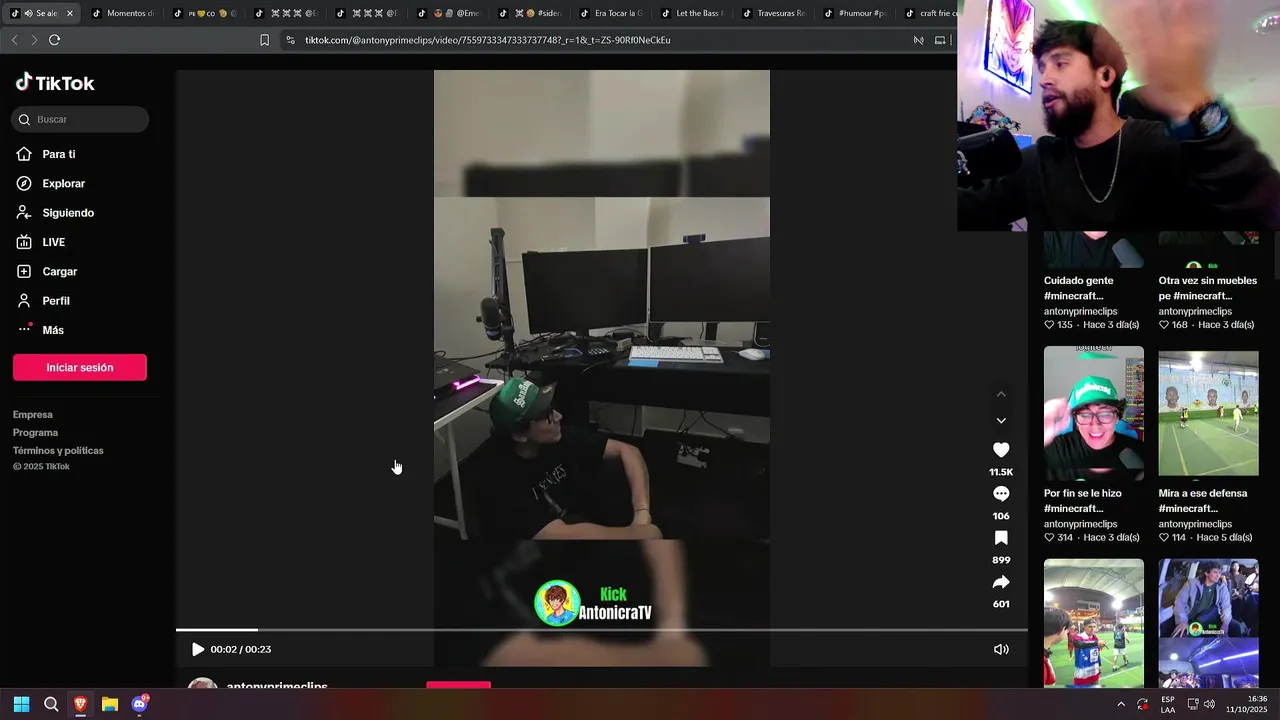Viewport: 1280px width, 720px height.
Task: Open Términos y políticas link
Action: pos(58,450)
